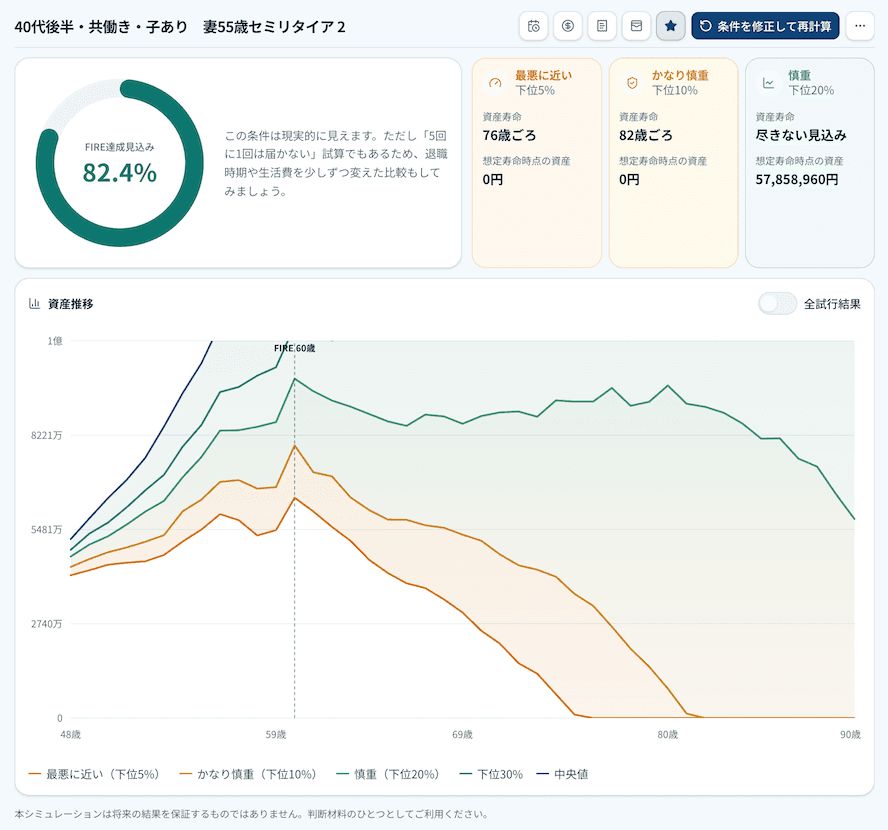The height and width of the screenshot is (830, 888).
Task: Open the calendar-clock schedule icon
Action: coord(533,26)
